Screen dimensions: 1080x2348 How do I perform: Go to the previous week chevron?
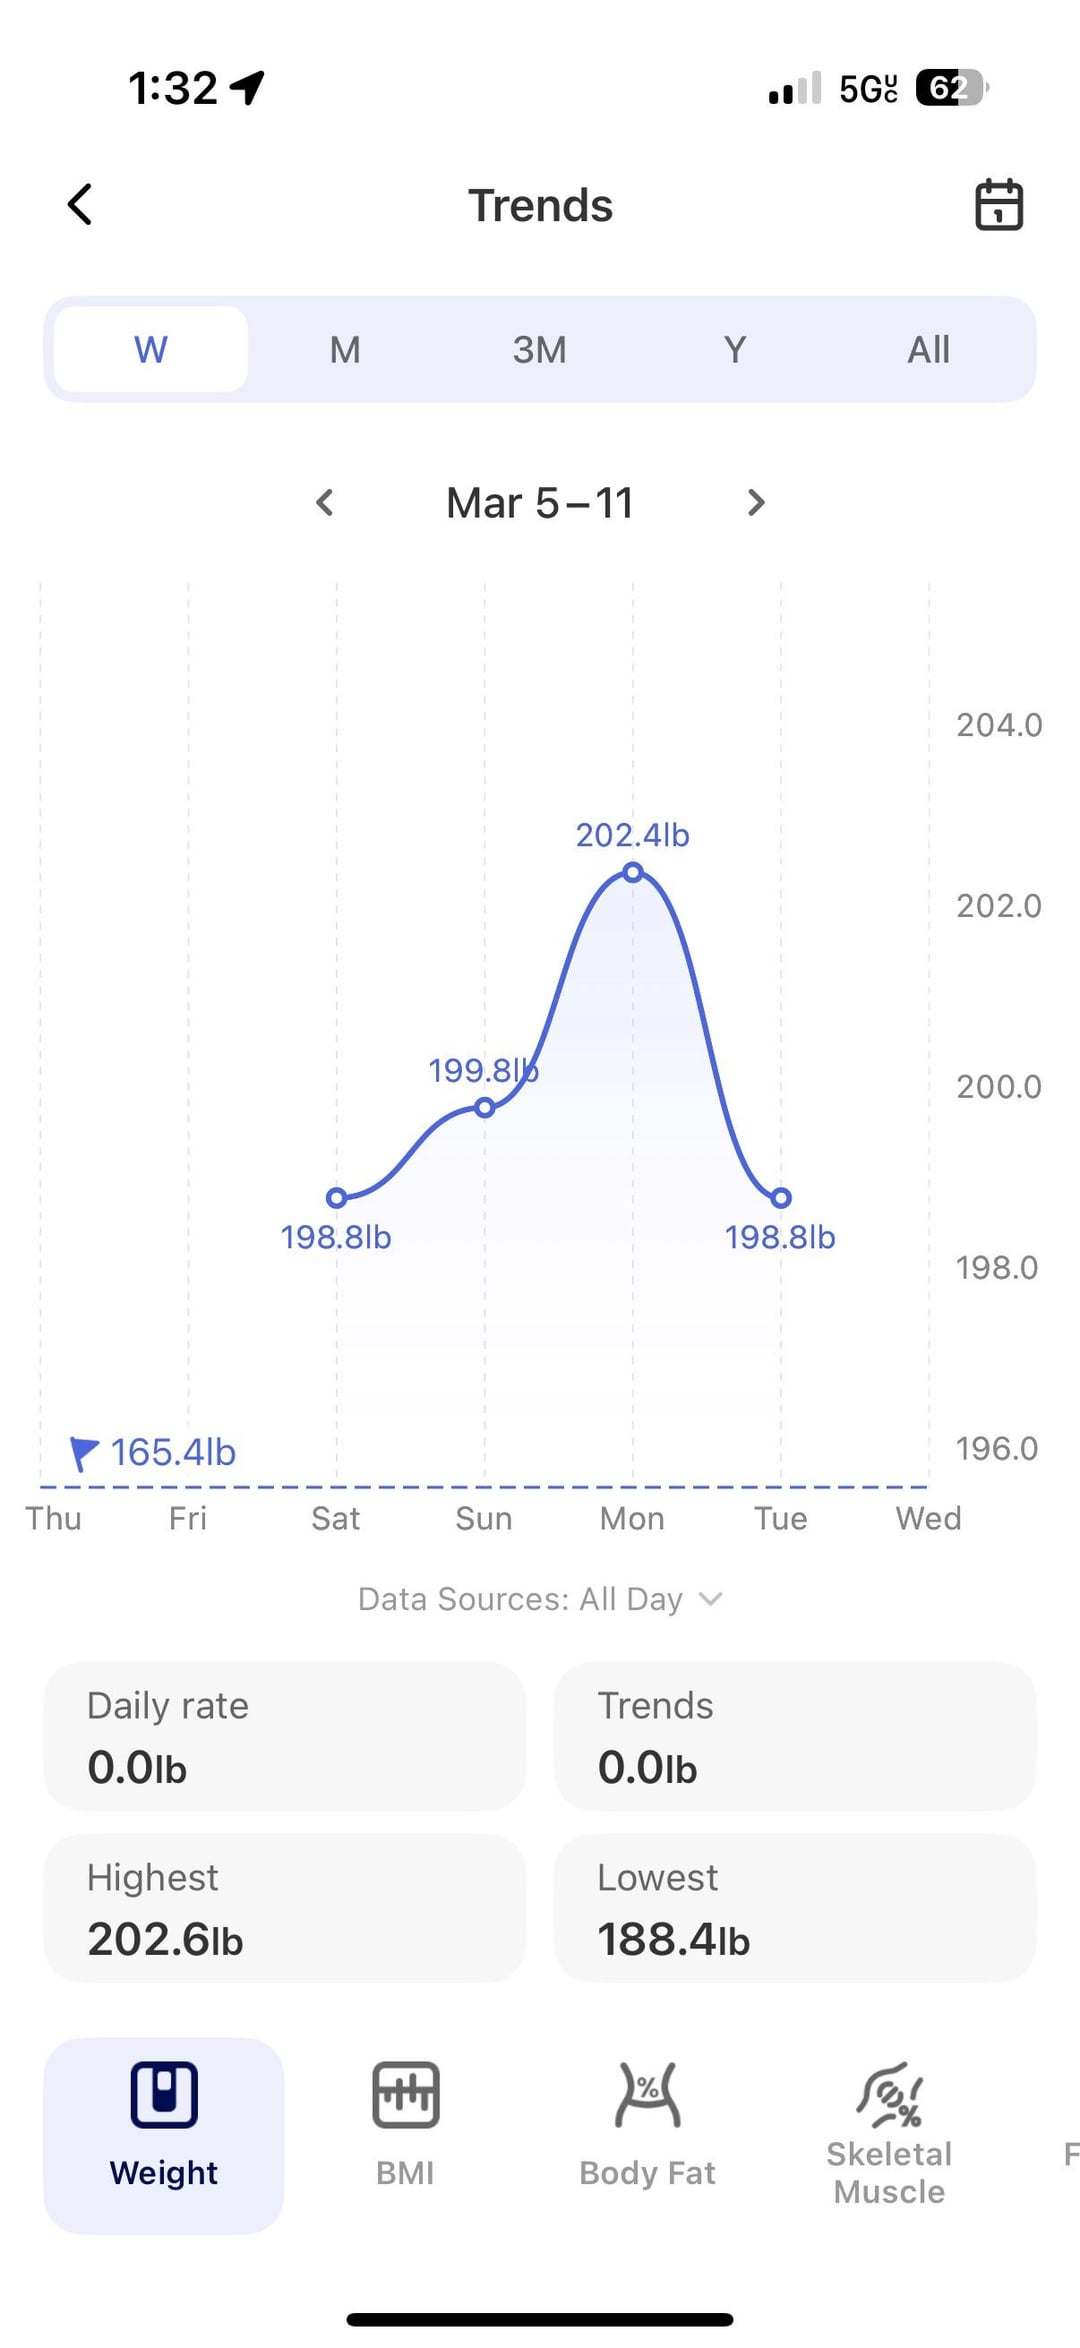pyautogui.click(x=324, y=502)
